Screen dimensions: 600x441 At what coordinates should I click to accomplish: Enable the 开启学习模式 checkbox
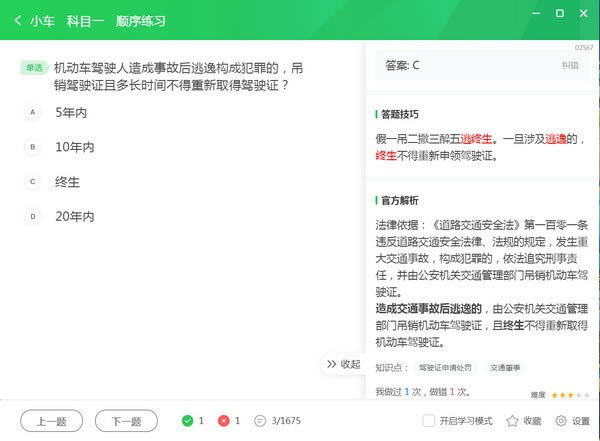click(x=429, y=421)
